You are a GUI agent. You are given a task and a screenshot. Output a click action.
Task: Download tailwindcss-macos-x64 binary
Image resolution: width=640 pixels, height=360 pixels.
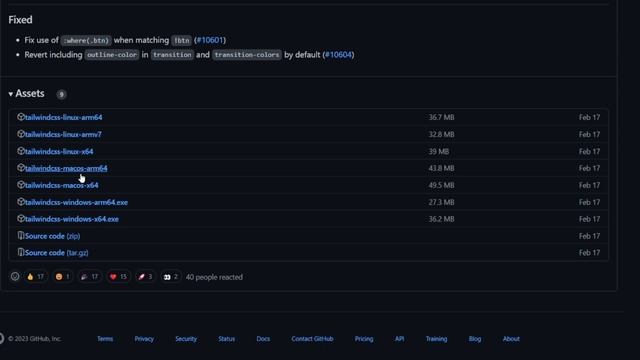pos(61,185)
